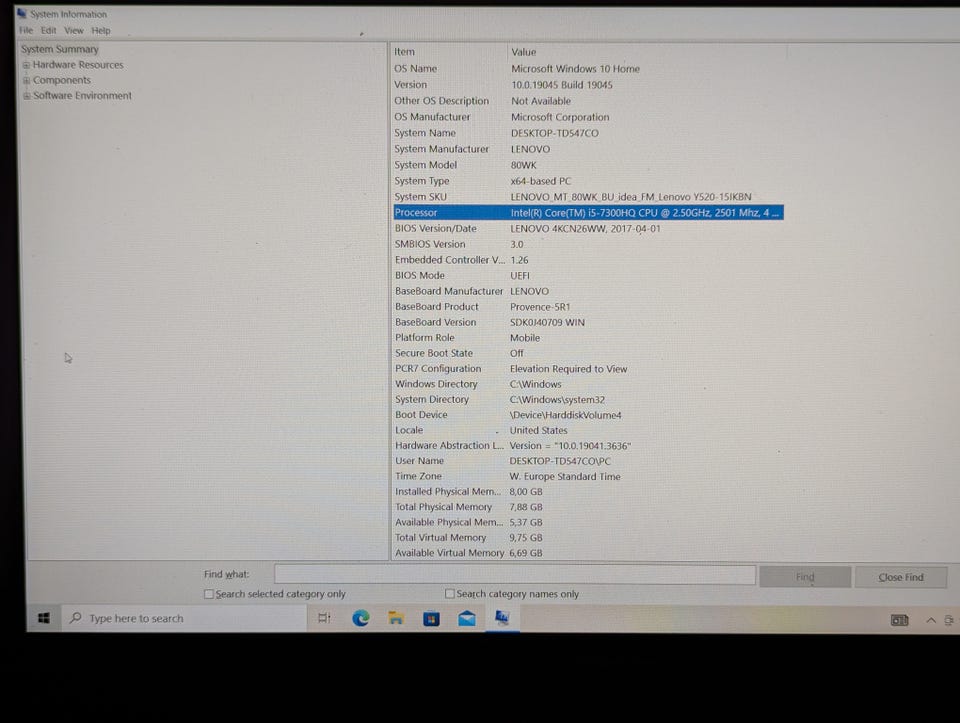The width and height of the screenshot is (960, 723).
Task: Select the System Directory row
Action: [x=588, y=399]
